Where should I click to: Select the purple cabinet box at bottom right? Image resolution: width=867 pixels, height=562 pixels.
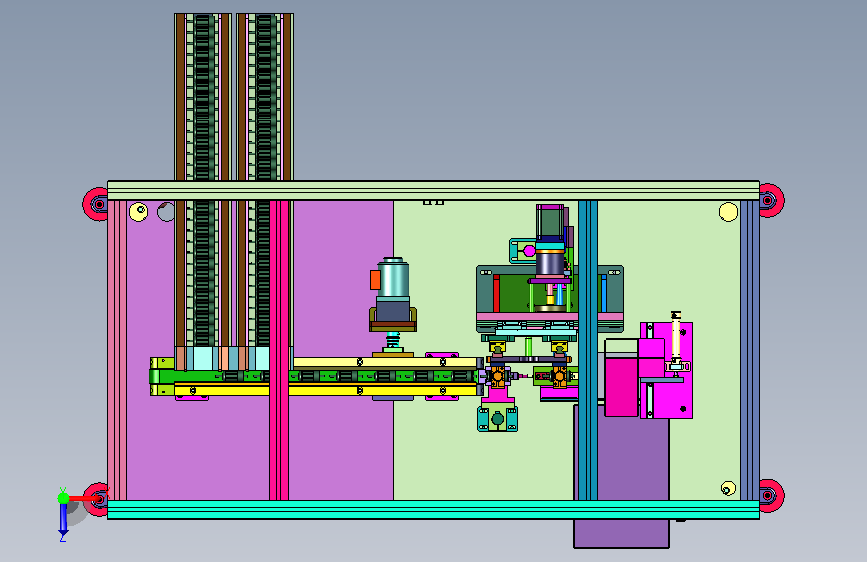click(x=621, y=476)
